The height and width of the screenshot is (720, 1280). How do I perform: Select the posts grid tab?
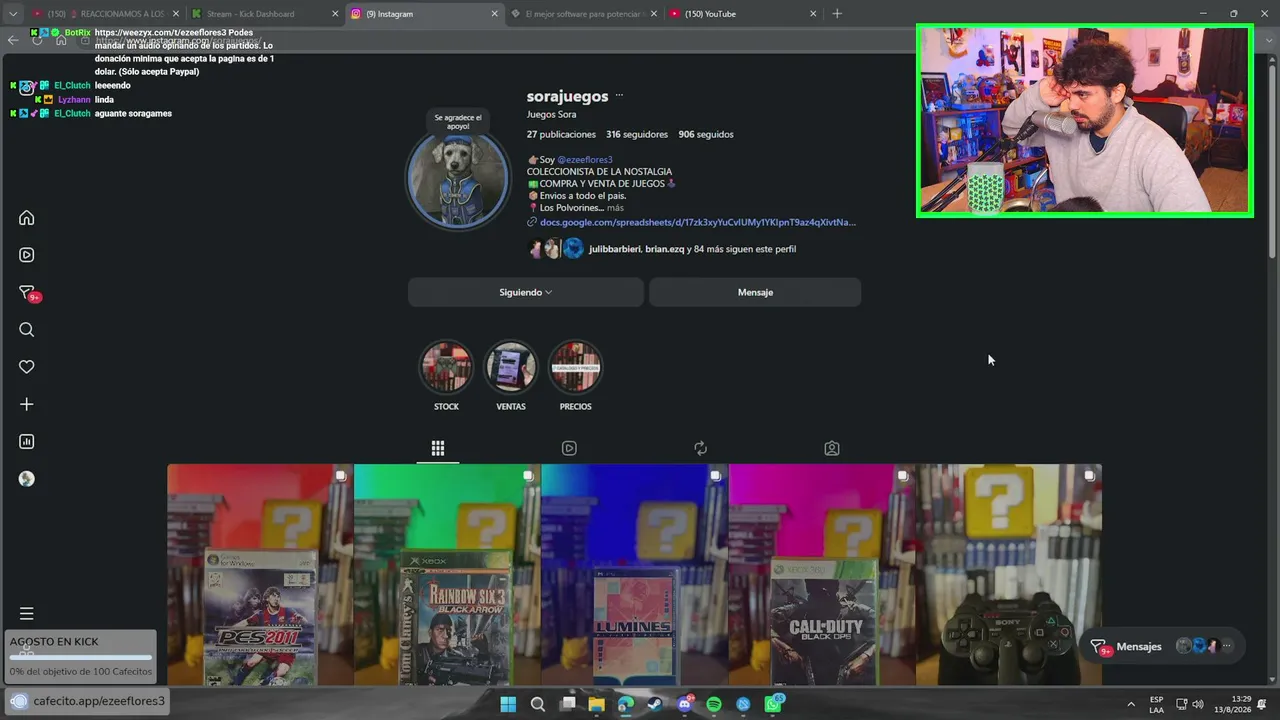pos(438,448)
